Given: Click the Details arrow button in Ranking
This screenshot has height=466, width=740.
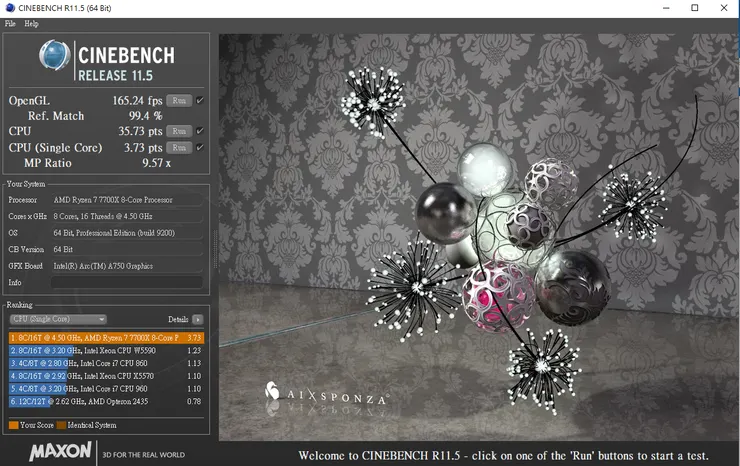Looking at the screenshot, I should 198,320.
